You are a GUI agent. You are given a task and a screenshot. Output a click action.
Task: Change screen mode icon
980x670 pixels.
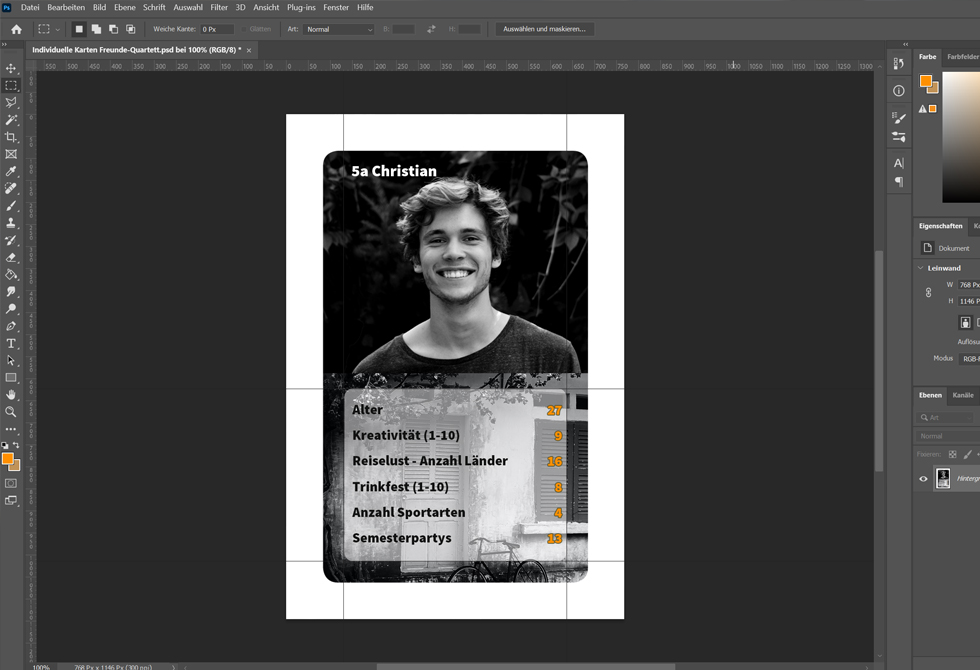pos(11,500)
